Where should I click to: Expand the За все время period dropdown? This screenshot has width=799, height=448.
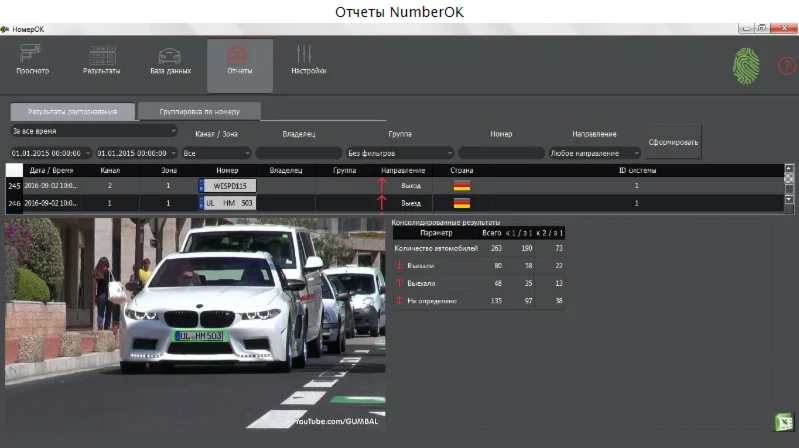click(x=93, y=131)
